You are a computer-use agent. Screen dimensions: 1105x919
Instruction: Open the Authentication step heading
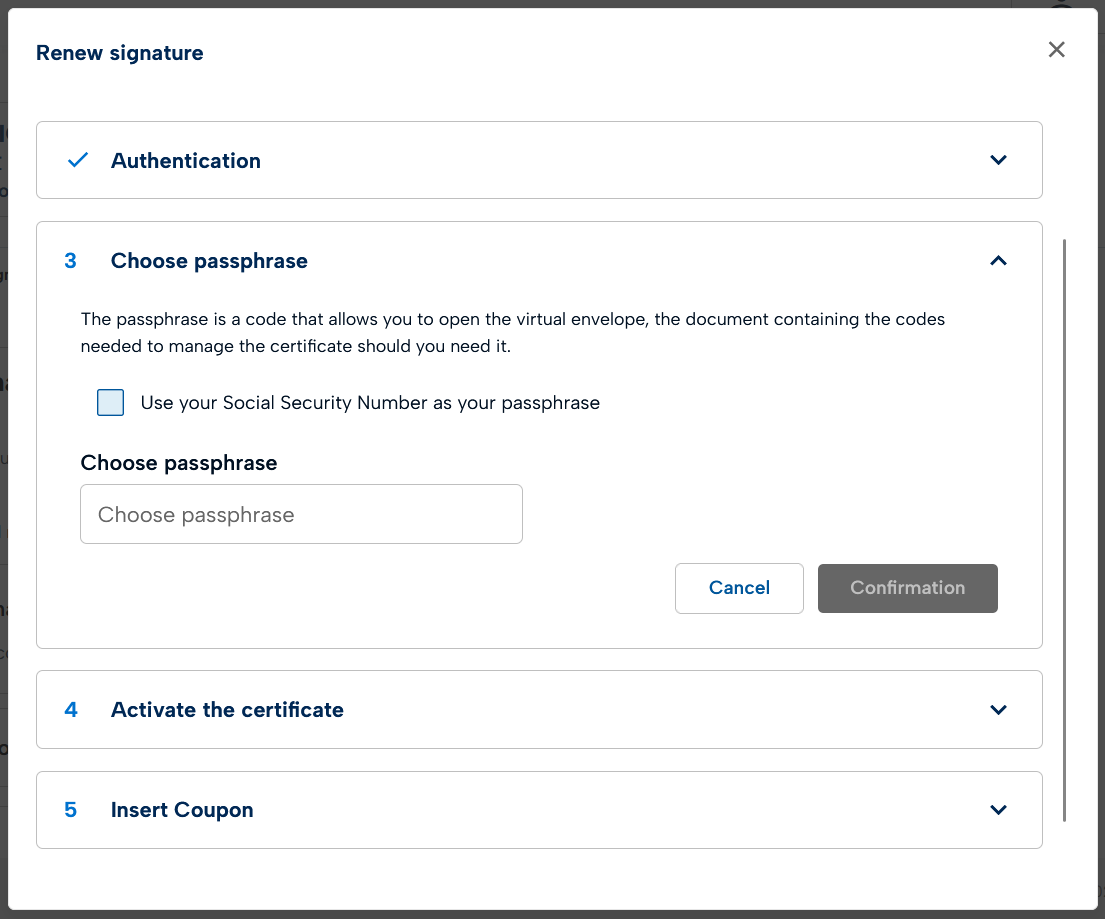(186, 161)
